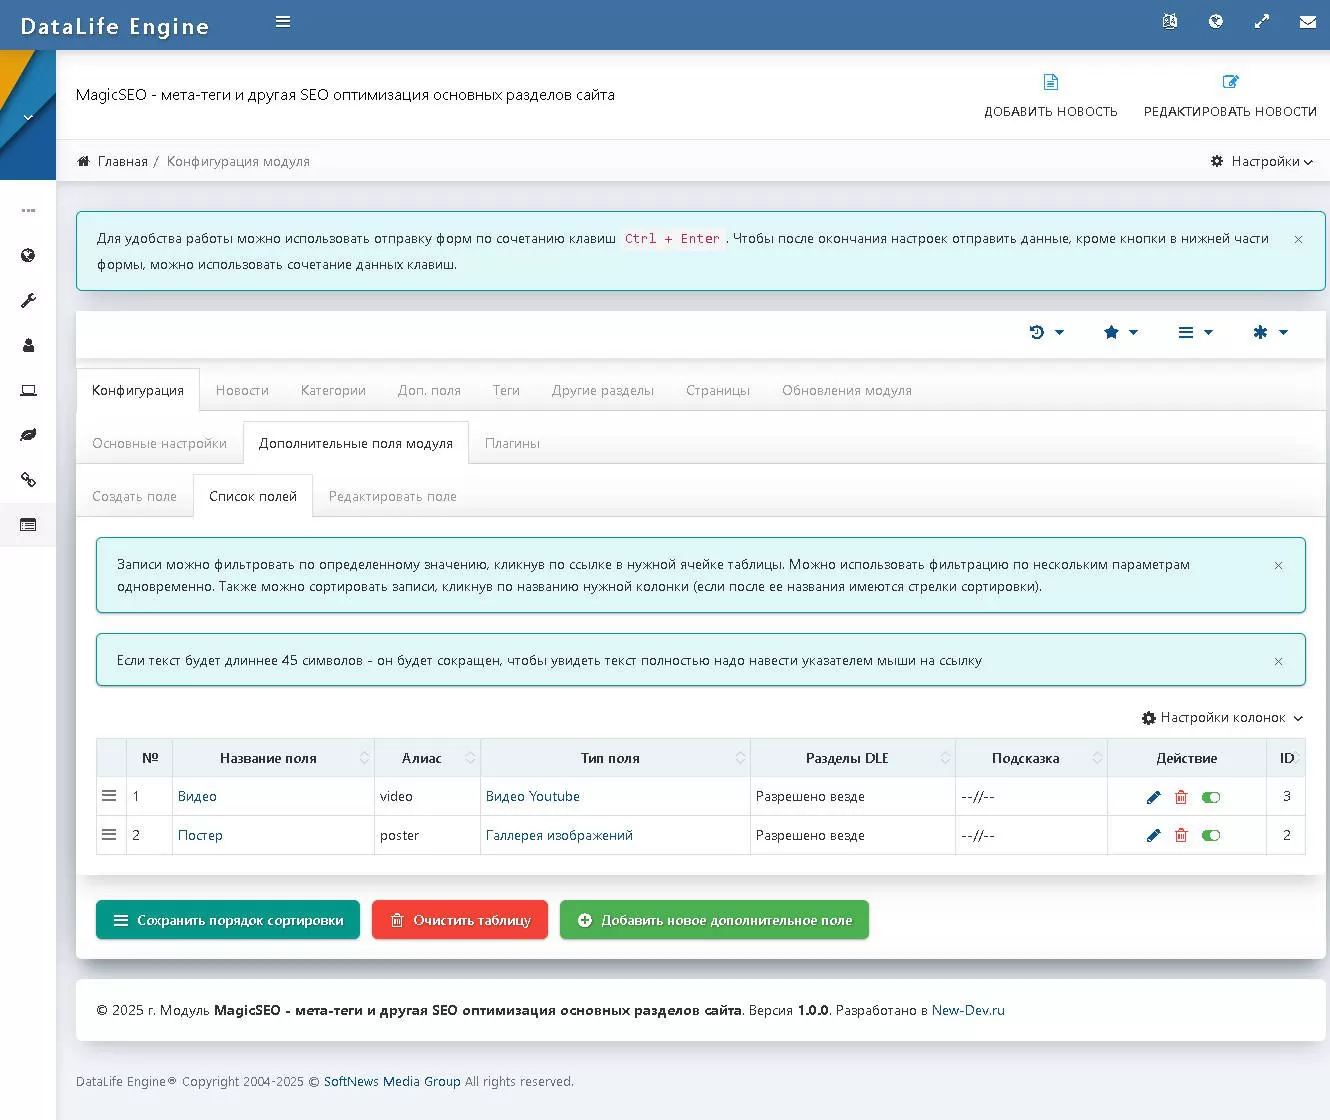Open the sidebar globe section
This screenshot has width=1330, height=1120.
click(28, 255)
